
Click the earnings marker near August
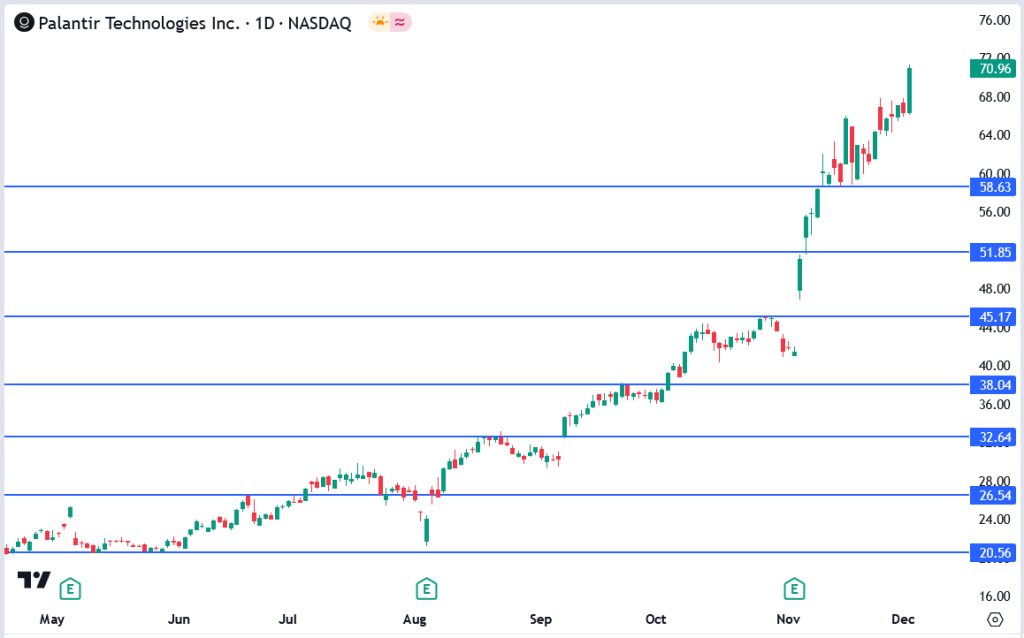pos(426,589)
